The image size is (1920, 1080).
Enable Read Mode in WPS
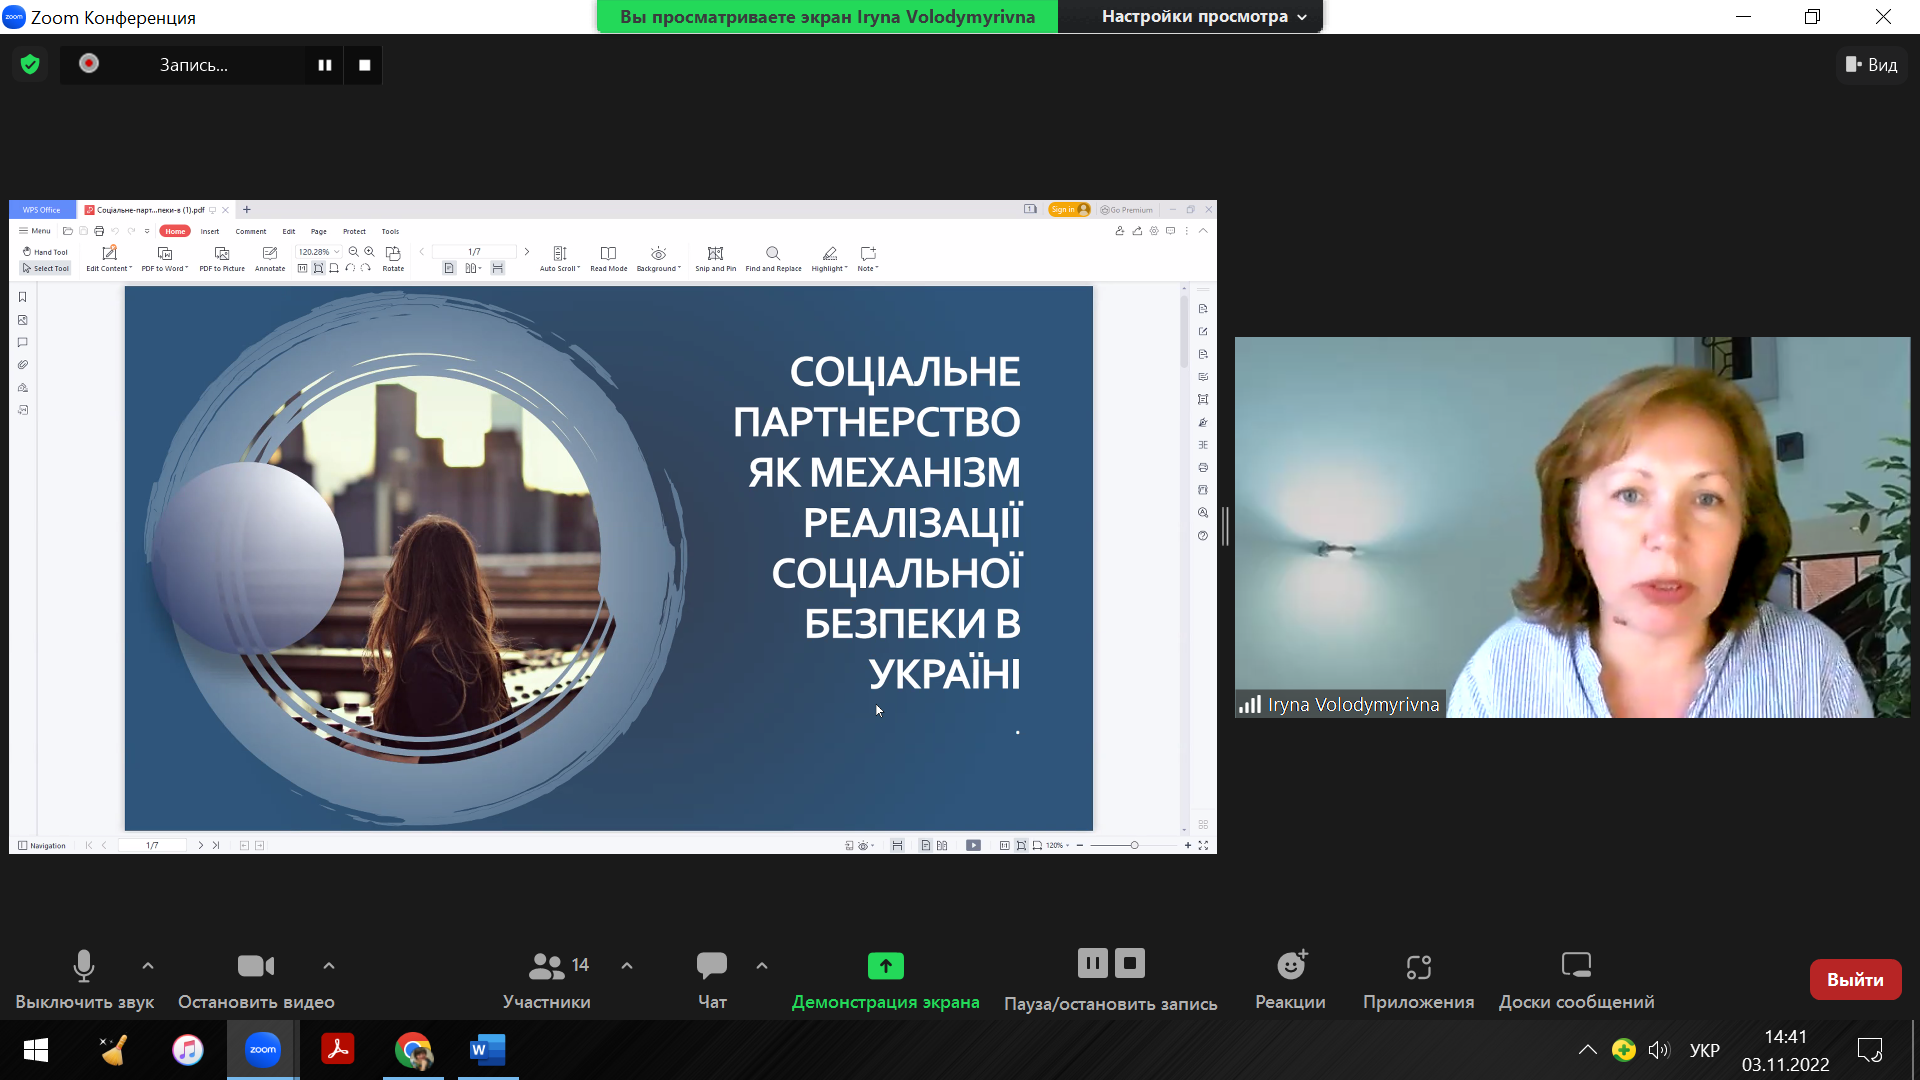(609, 259)
